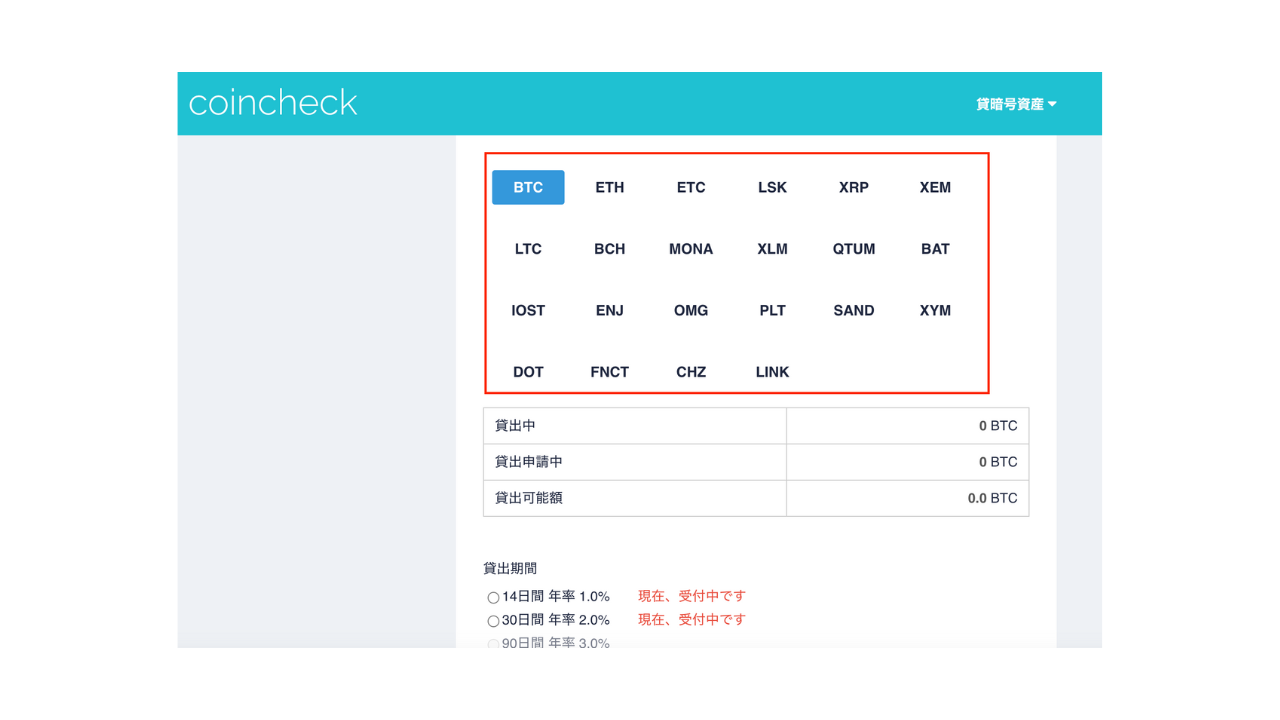This screenshot has height=720, width=1280.
Task: Select the DOT currency option
Action: [x=528, y=372]
